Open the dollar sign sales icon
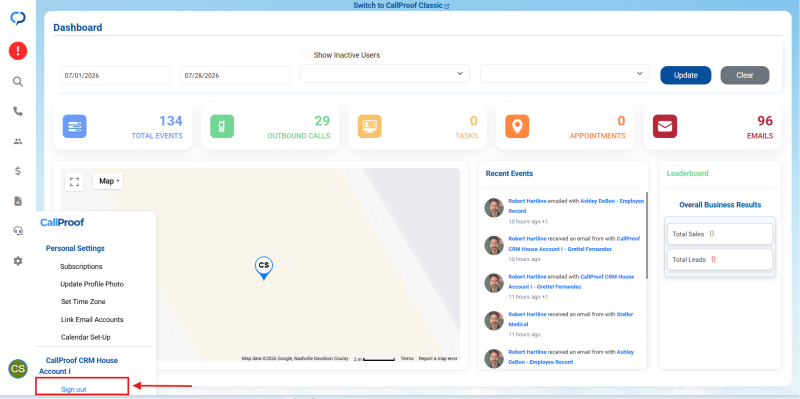Viewport: 800px width, 399px height. 18,171
